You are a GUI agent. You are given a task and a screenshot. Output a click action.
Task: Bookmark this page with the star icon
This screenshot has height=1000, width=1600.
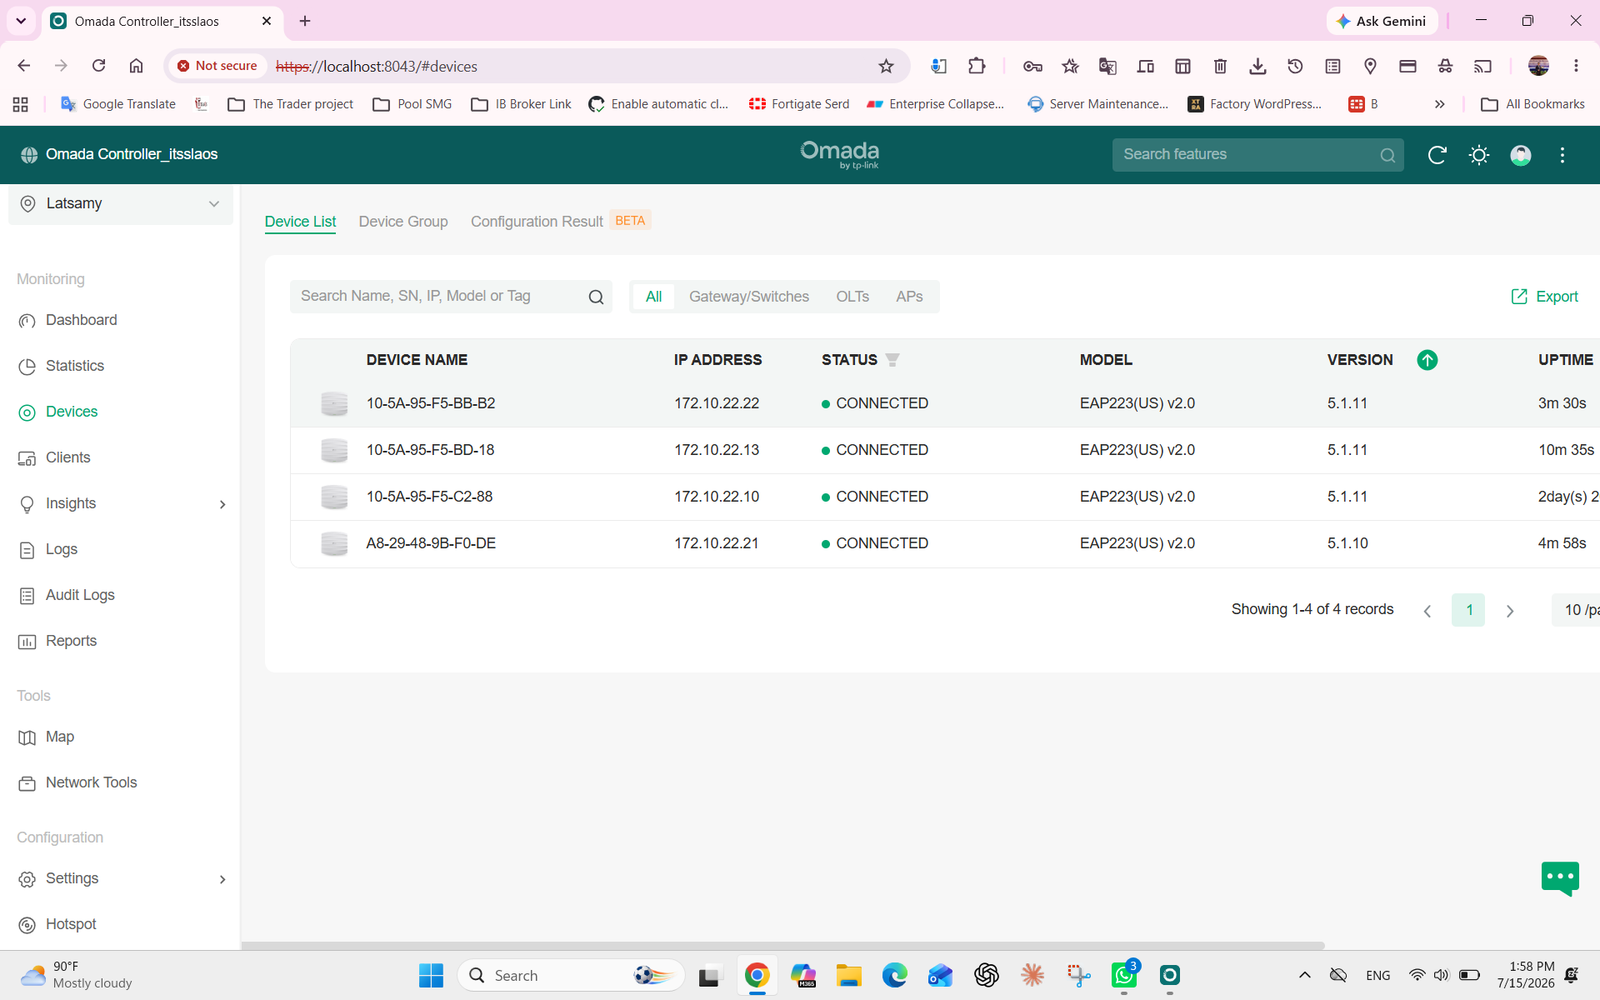886,66
